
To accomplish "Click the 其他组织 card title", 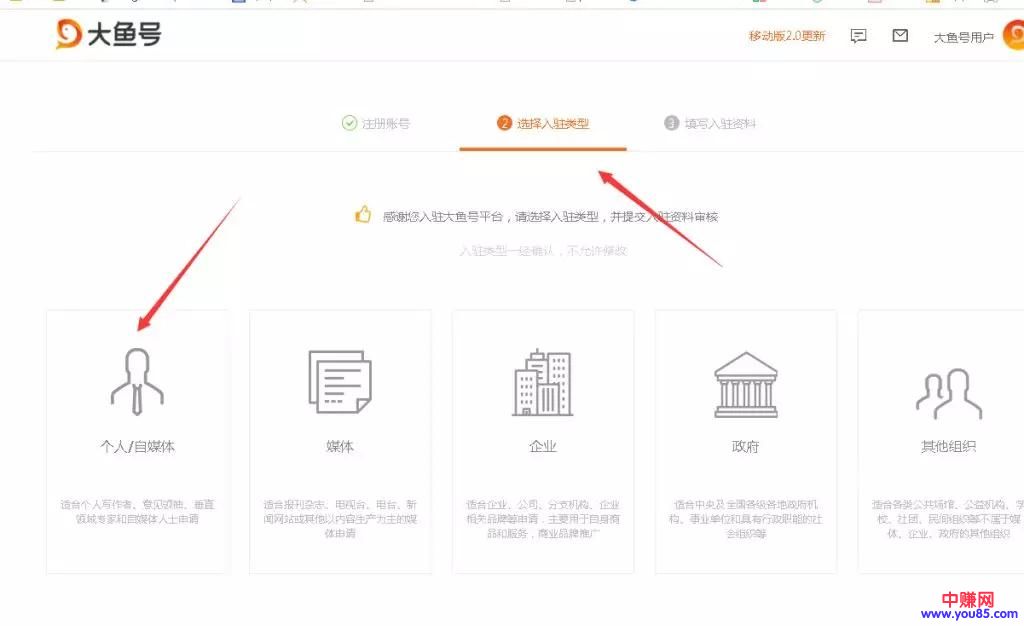I will (x=948, y=447).
